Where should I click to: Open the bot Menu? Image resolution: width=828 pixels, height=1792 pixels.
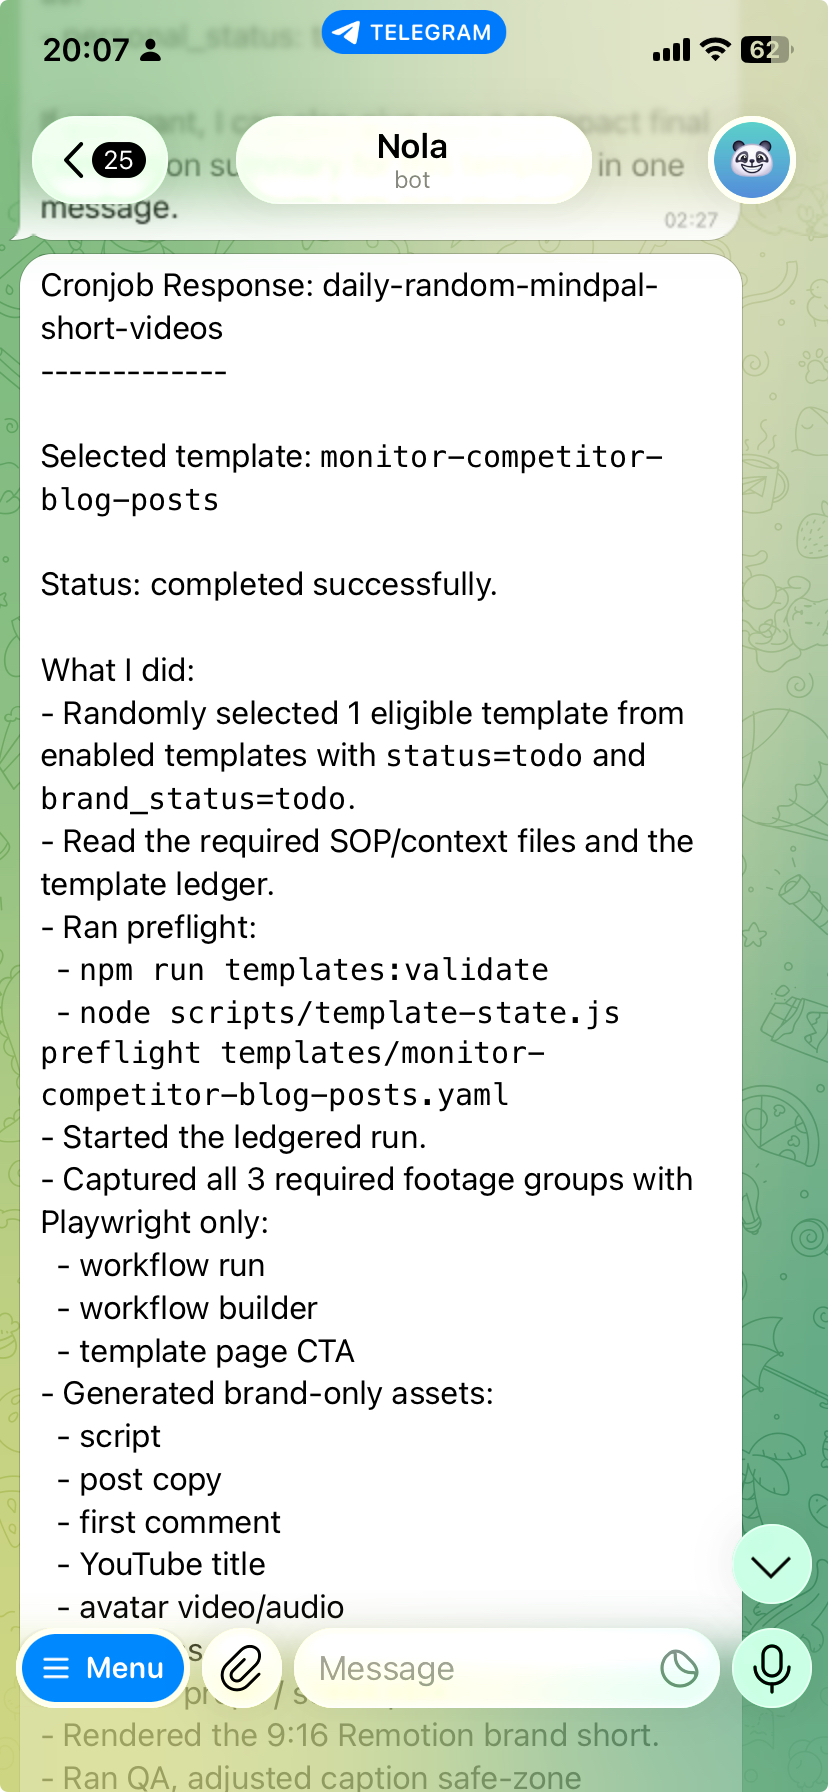[x=102, y=1668]
